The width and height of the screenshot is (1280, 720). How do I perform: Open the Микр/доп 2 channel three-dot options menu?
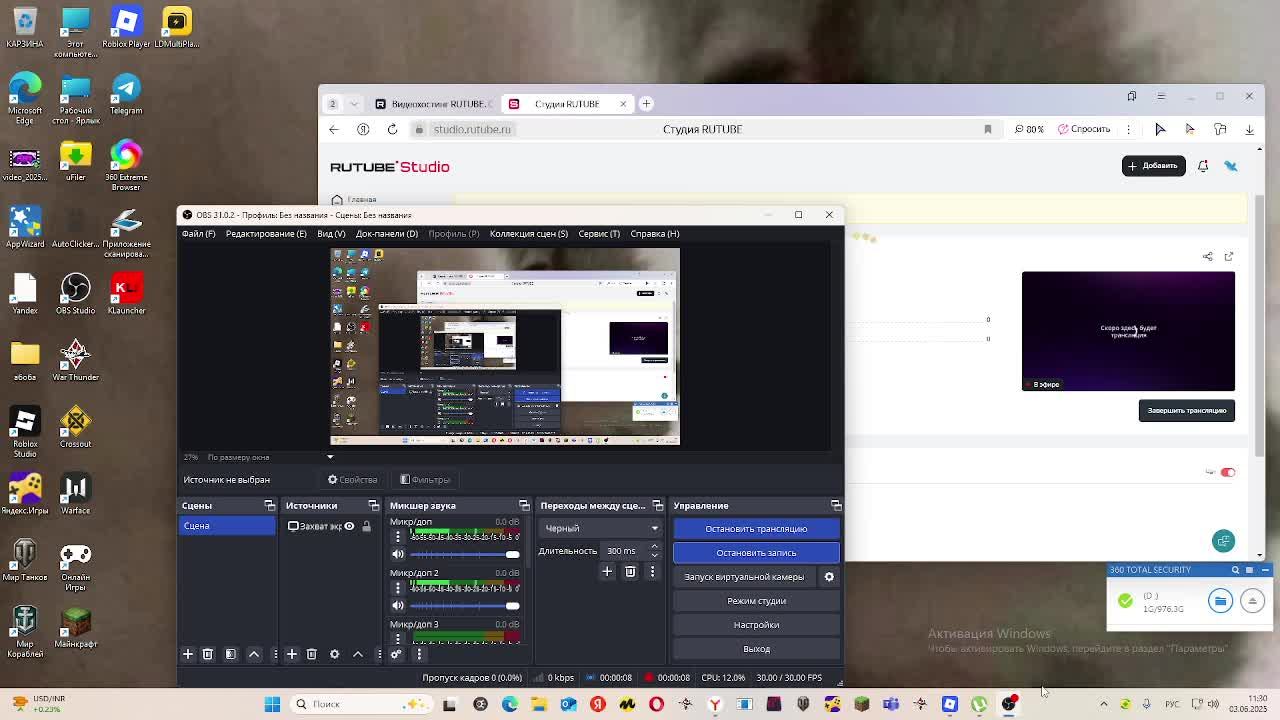(397, 588)
